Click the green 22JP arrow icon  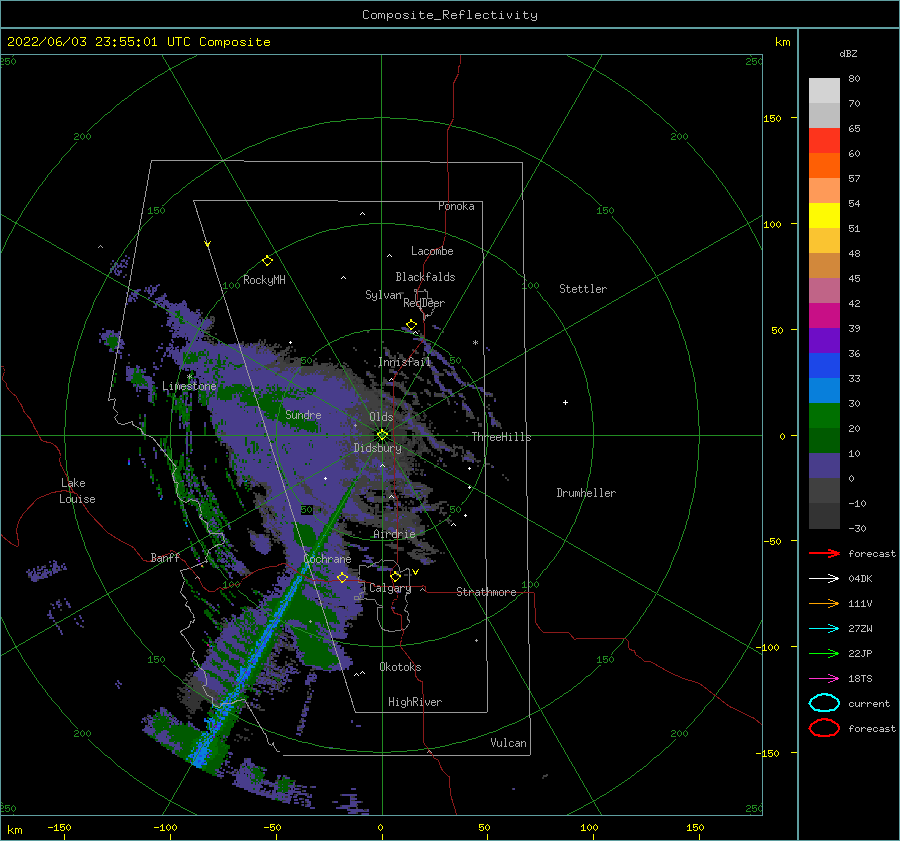[x=824, y=653]
